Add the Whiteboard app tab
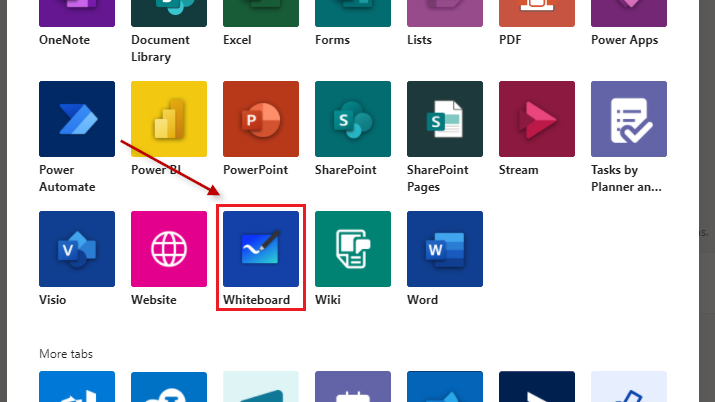The width and height of the screenshot is (715, 402). (261, 249)
